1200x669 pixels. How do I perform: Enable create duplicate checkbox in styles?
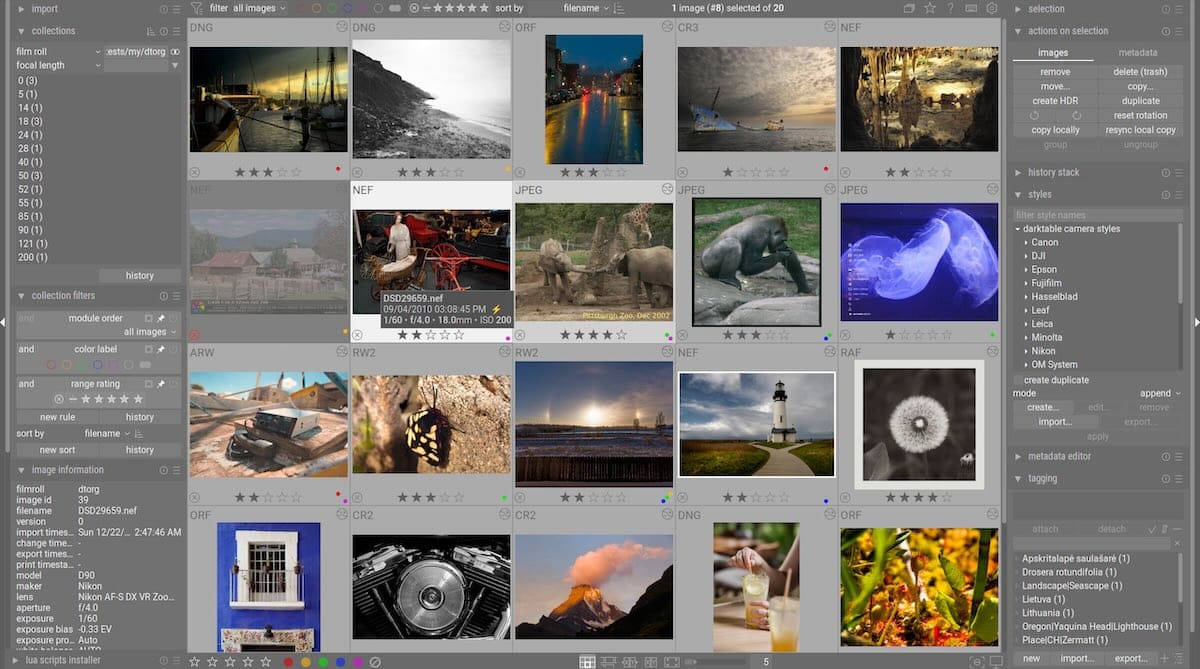1018,380
